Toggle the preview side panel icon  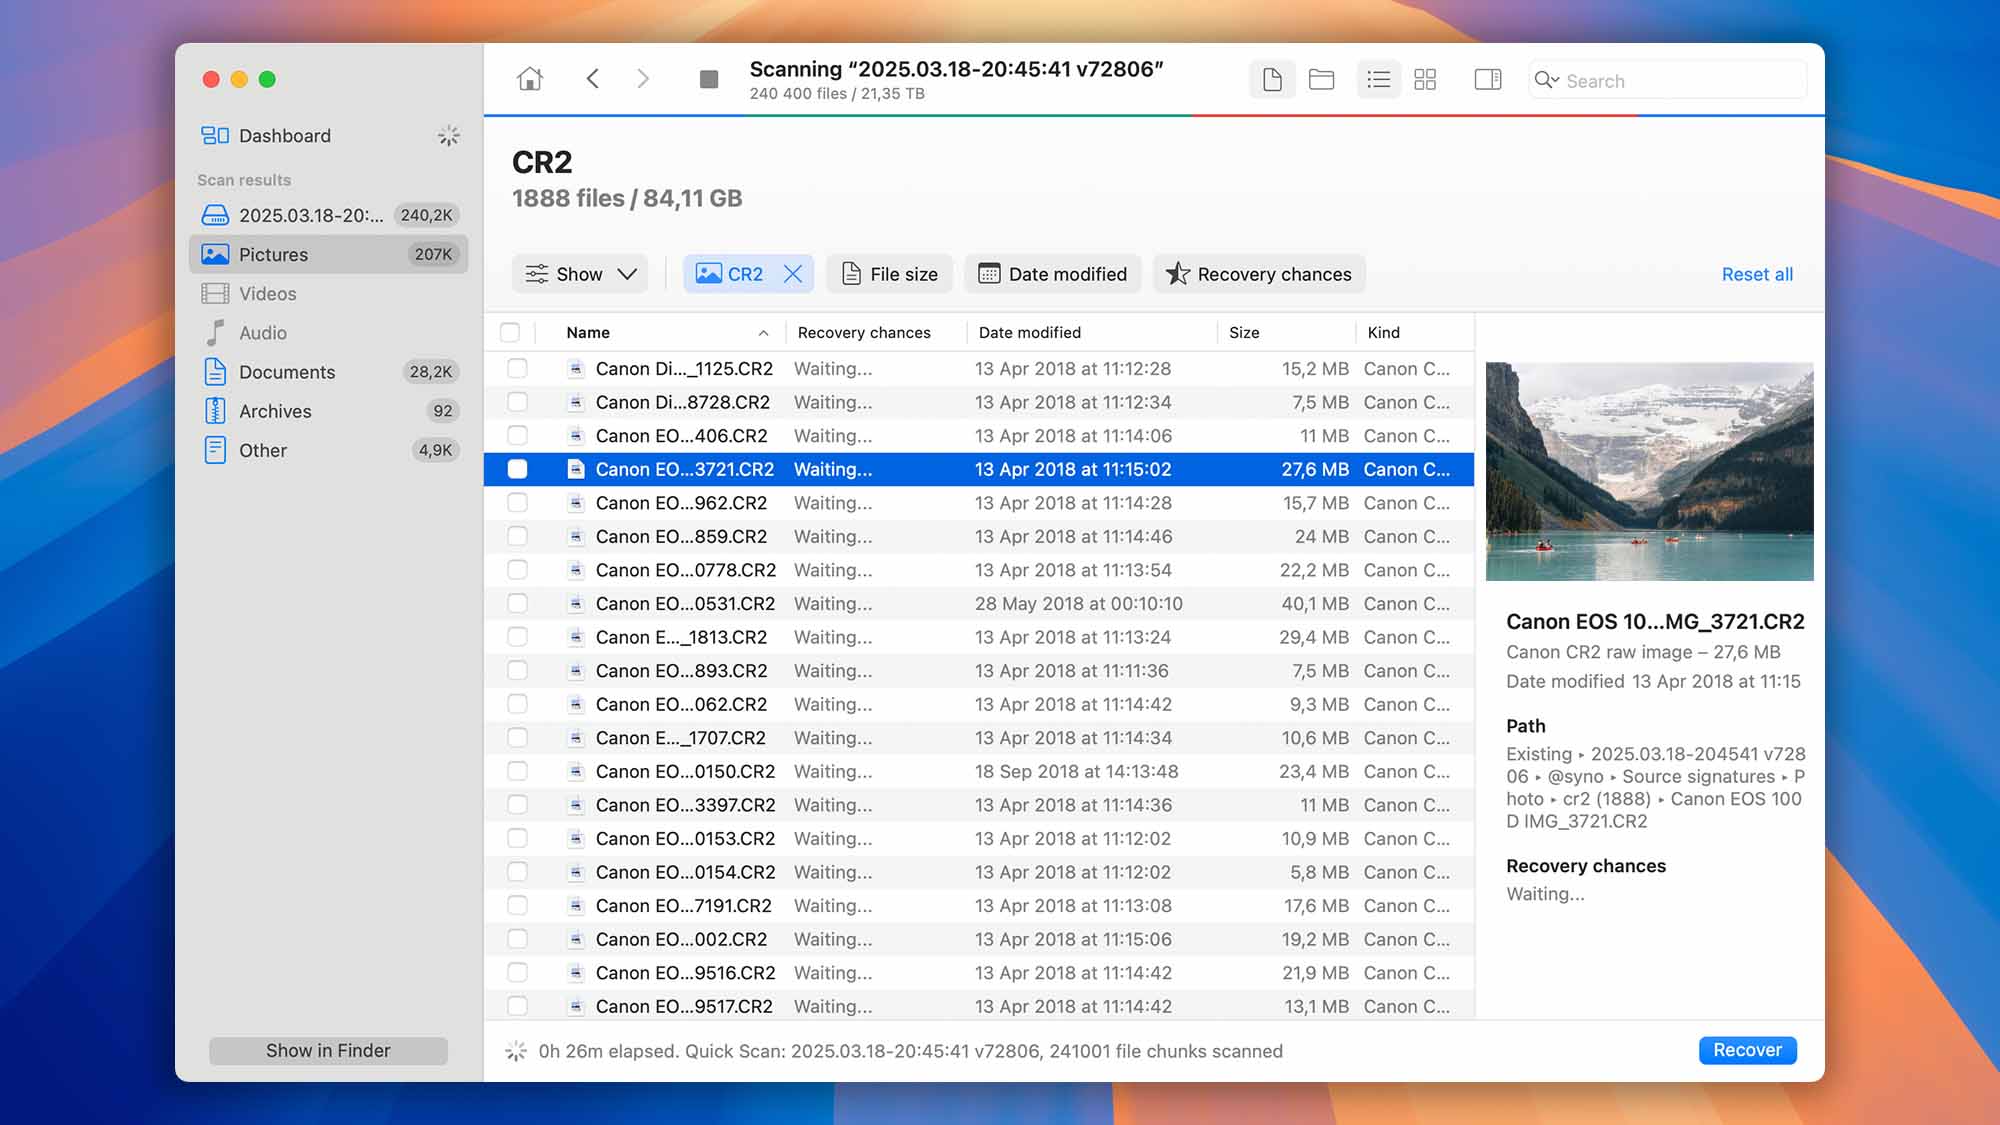pos(1488,79)
